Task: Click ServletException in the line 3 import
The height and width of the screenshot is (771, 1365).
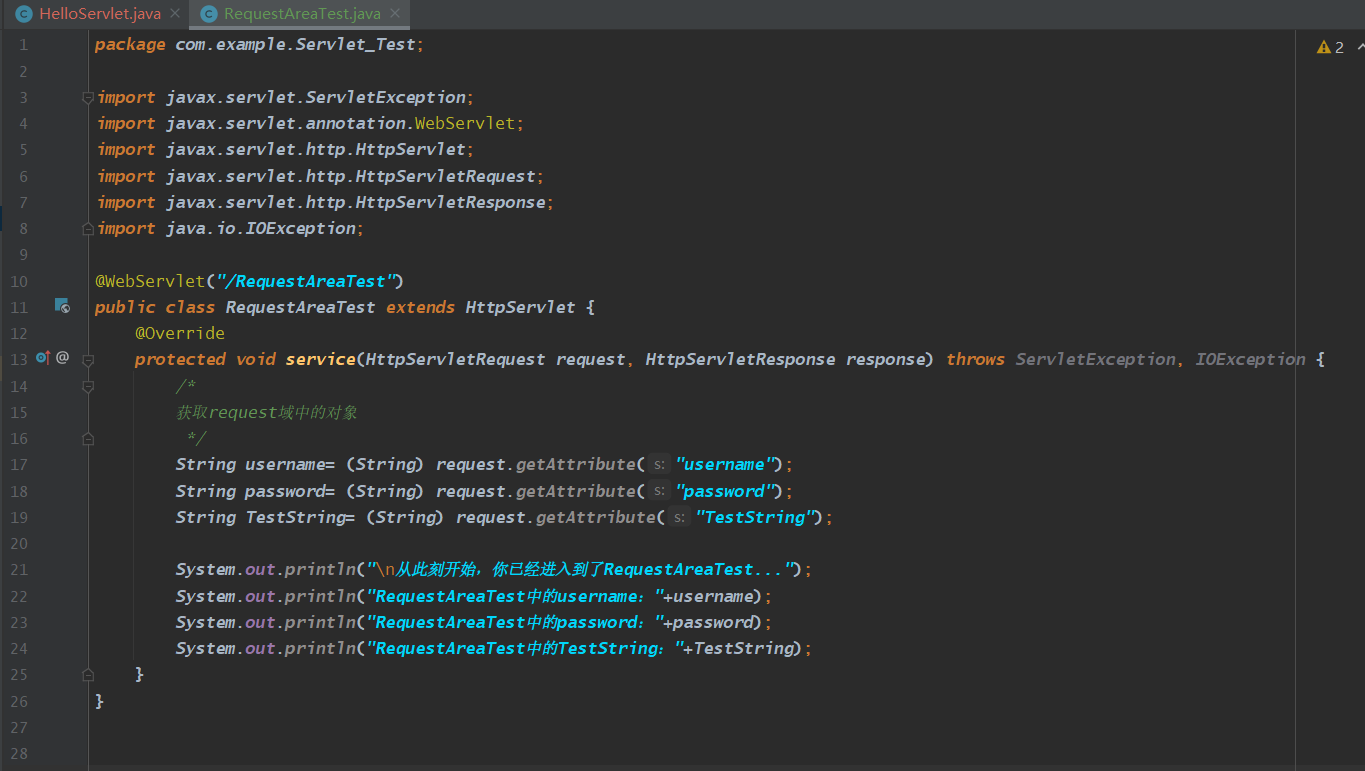Action: click(386, 97)
